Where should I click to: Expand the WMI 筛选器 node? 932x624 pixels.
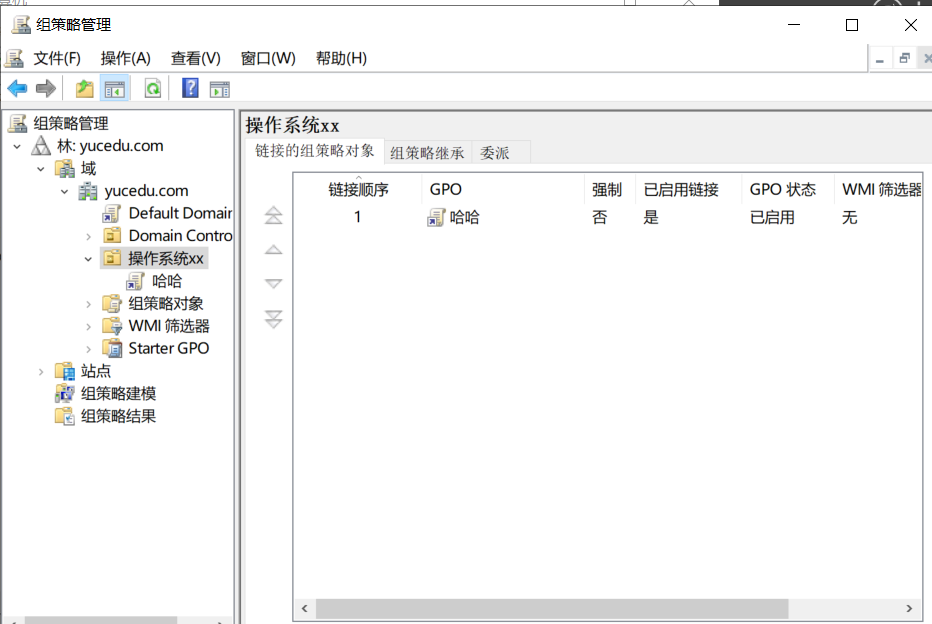pyautogui.click(x=88, y=327)
